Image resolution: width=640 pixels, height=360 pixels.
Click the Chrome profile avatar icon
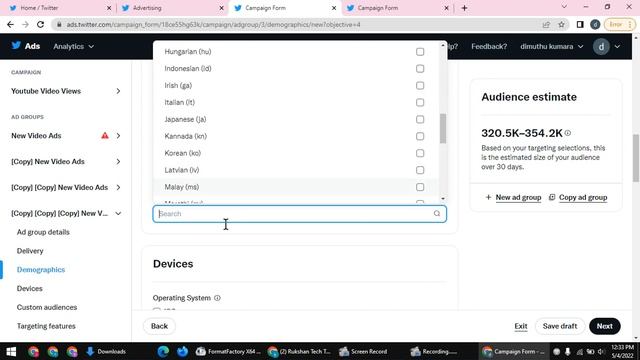pyautogui.click(x=595, y=24)
